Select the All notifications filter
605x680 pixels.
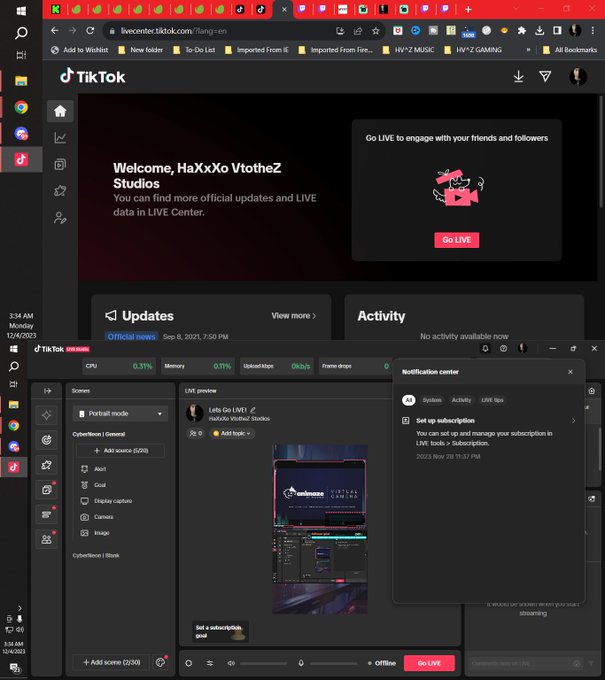tap(409, 400)
